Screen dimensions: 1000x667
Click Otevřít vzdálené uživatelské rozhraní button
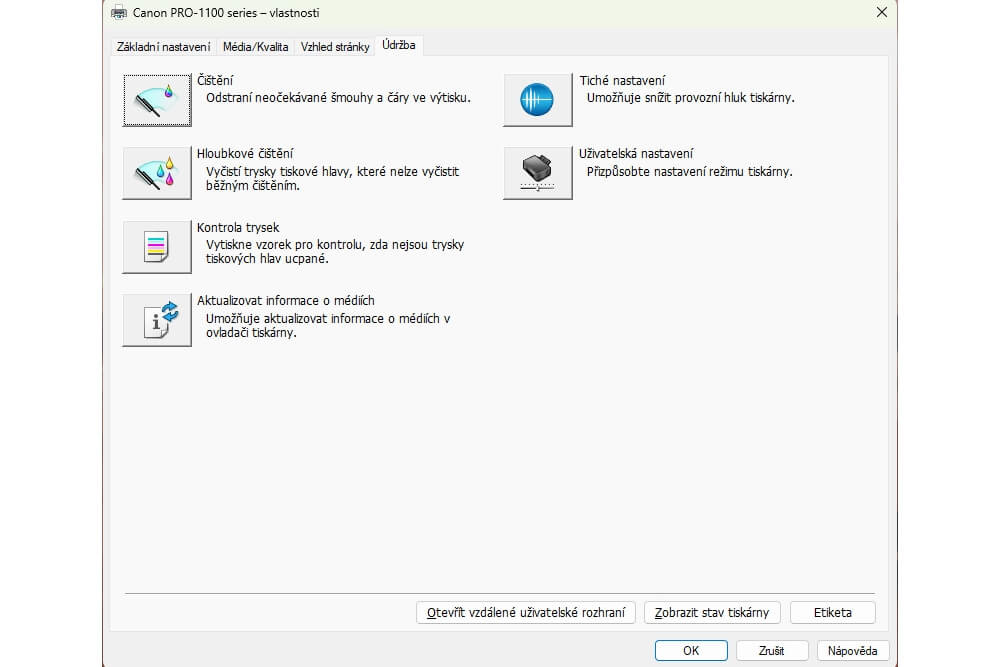526,613
